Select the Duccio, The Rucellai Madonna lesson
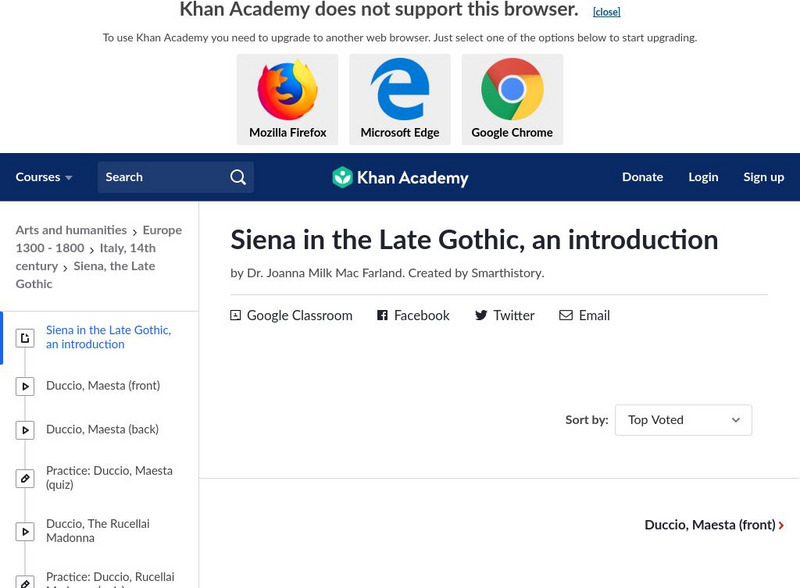The height and width of the screenshot is (588, 800). 107,530
